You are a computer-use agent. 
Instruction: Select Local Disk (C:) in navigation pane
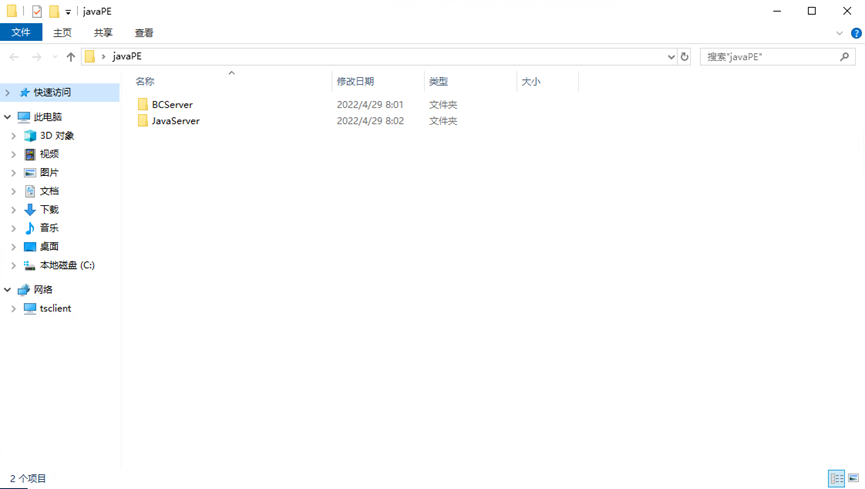[67, 265]
